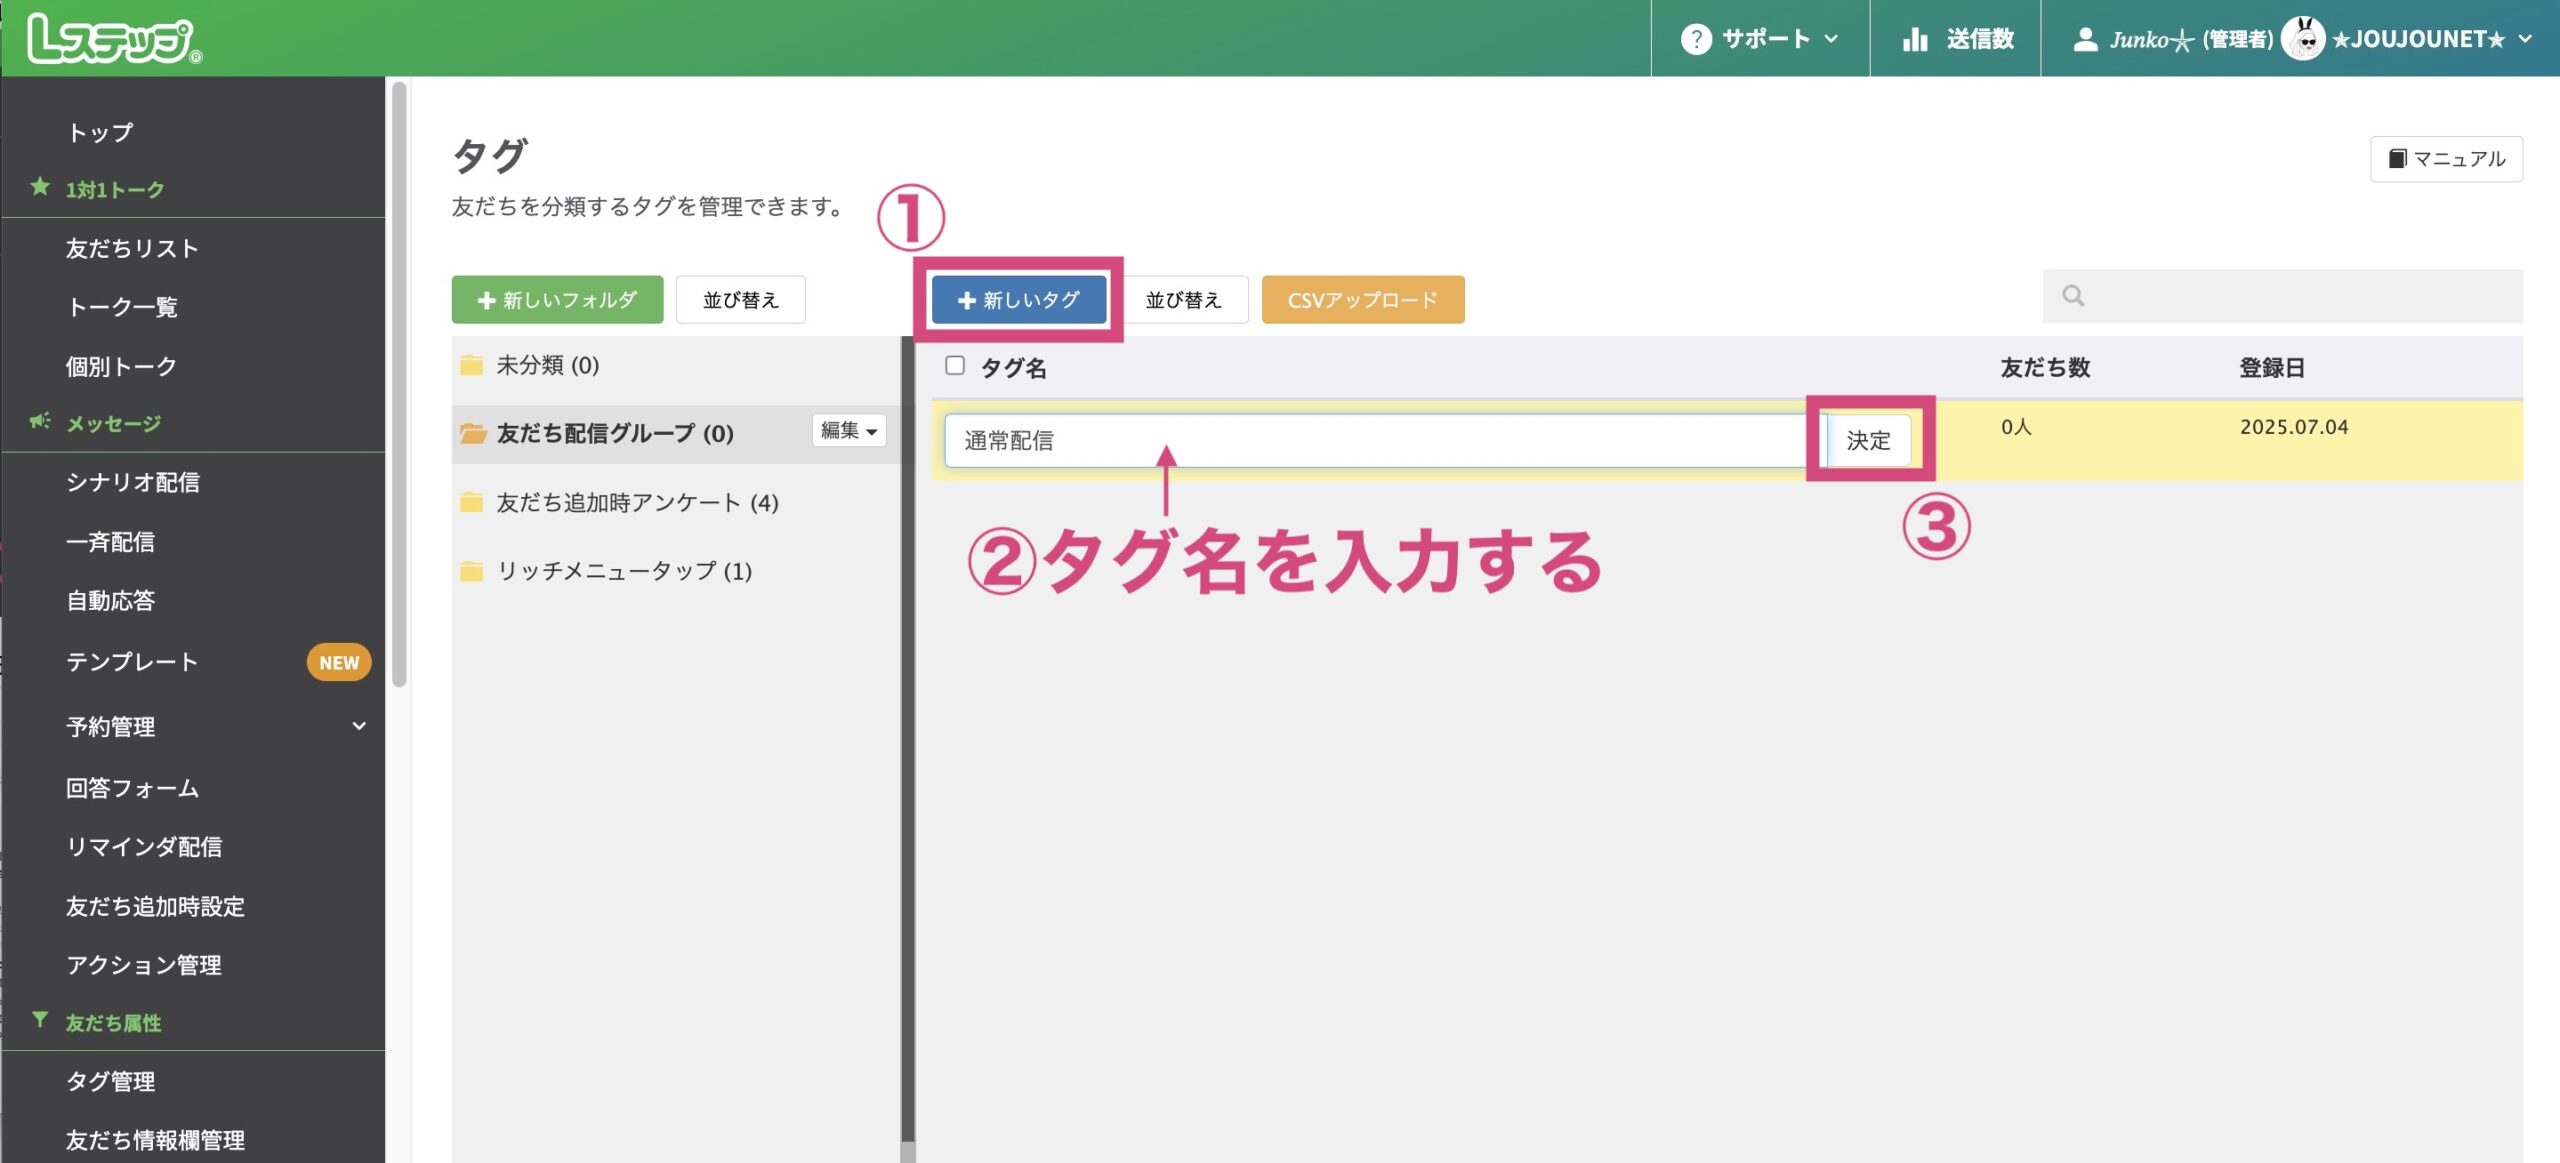Click the folder panel vertical scrollbar
The width and height of the screenshot is (2560, 1163).
tap(908, 740)
